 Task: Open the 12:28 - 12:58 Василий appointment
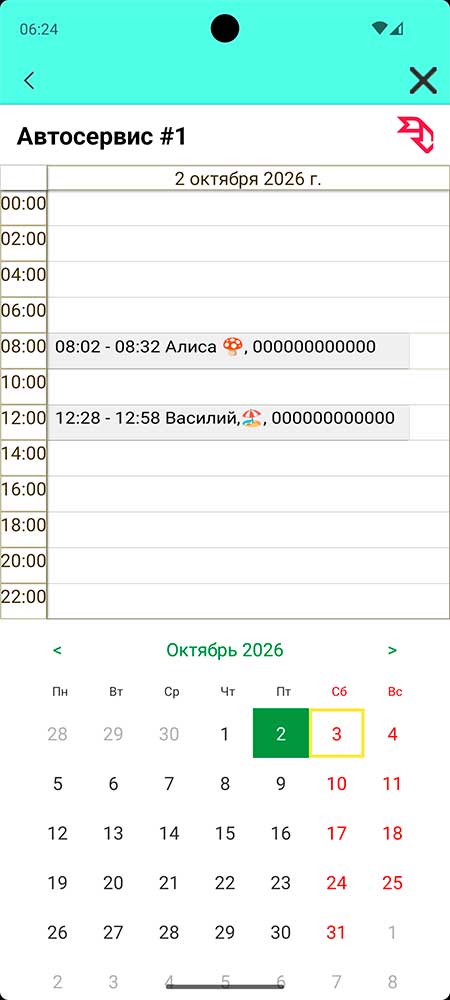pos(228,422)
